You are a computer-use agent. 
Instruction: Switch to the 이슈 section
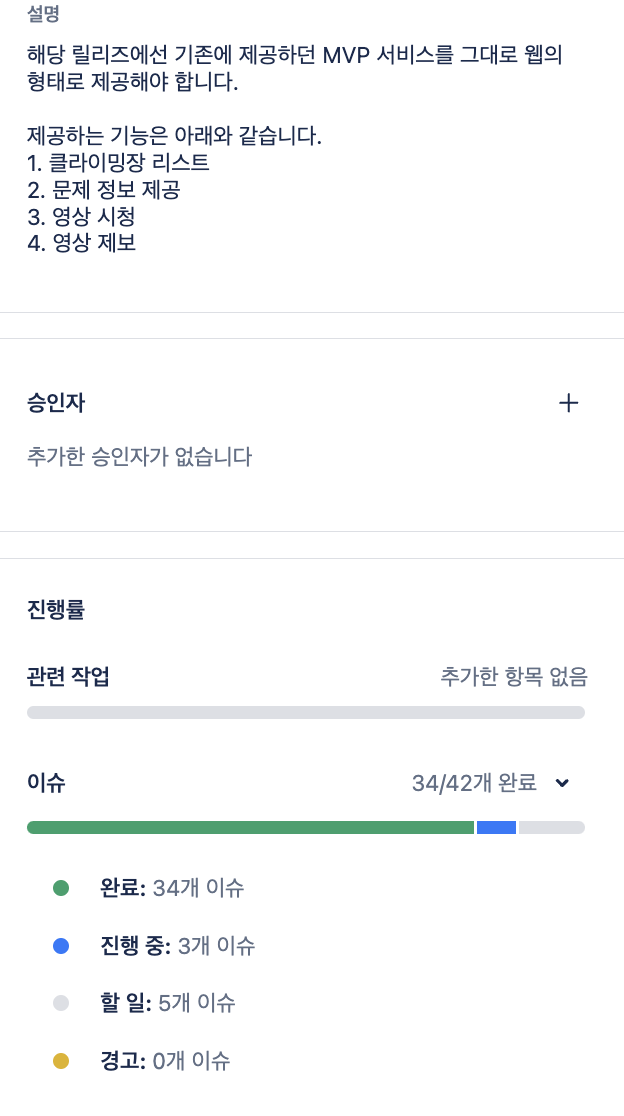[43, 783]
